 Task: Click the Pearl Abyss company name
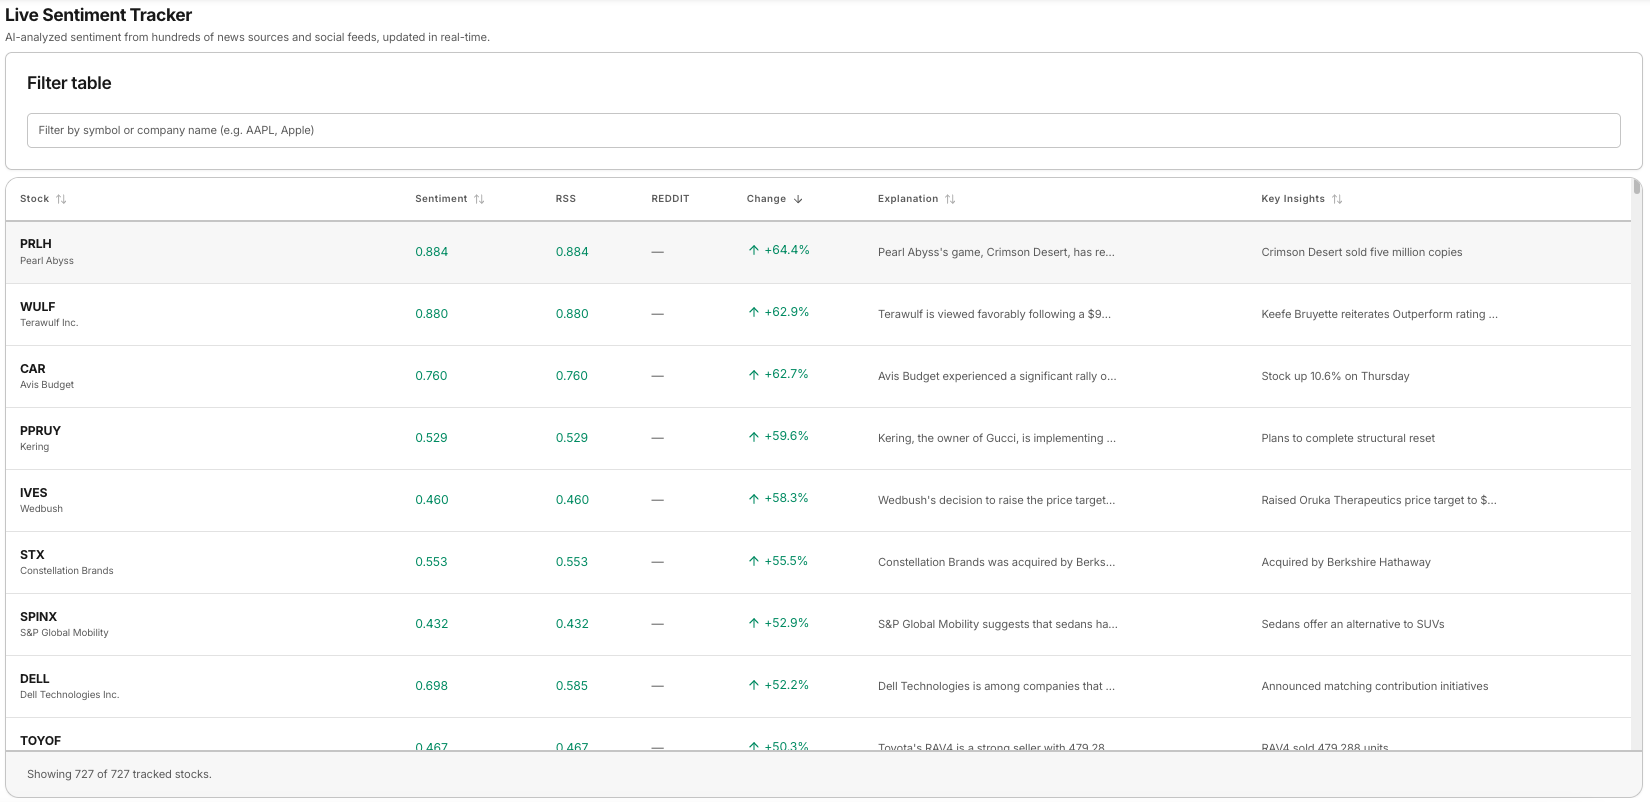(47, 261)
